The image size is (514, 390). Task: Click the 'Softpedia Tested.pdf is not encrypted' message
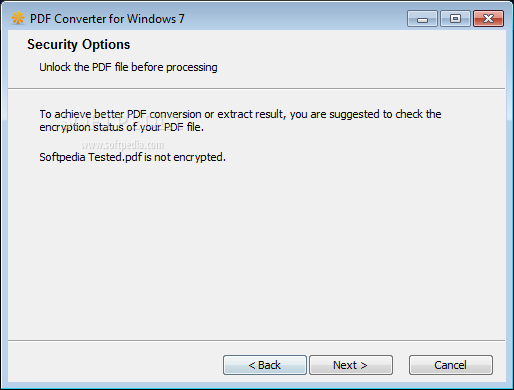[x=132, y=157]
